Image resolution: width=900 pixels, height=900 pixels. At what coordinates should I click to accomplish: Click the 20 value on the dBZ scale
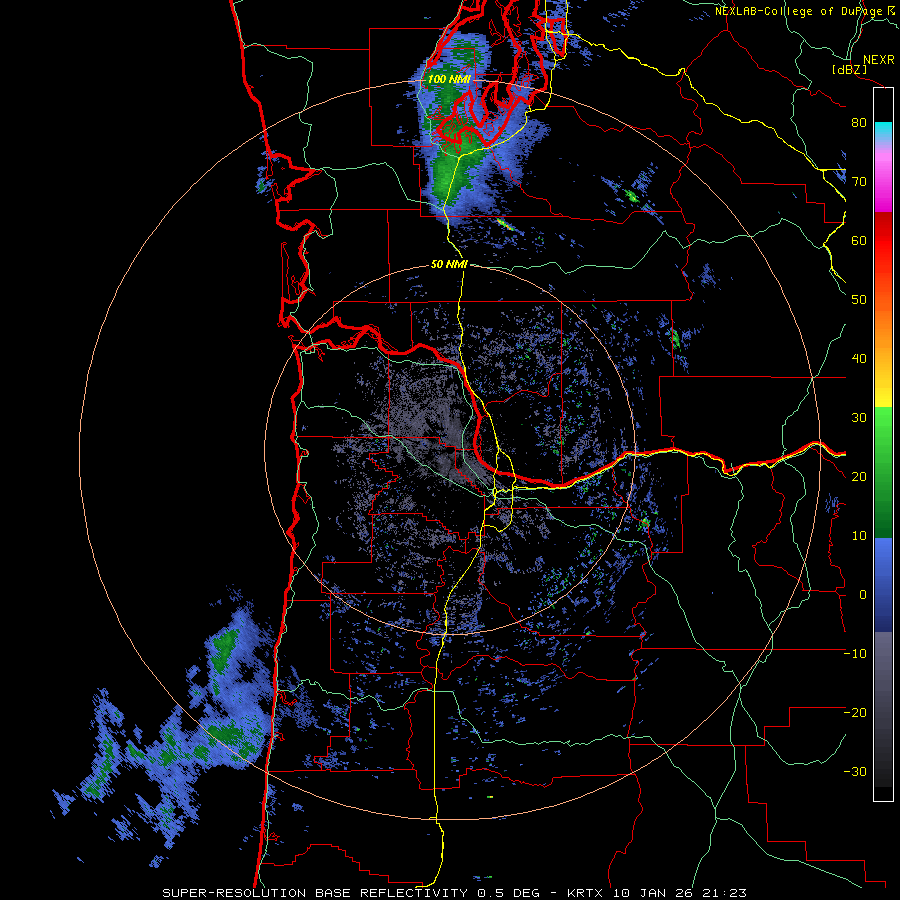[x=859, y=476]
